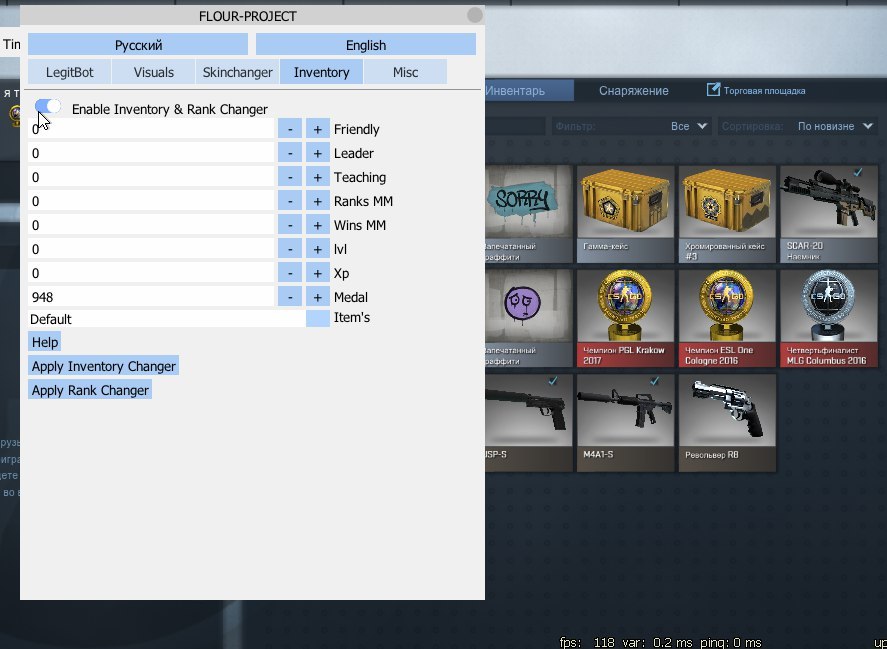Select the M4A1-S rifle item
887x649 pixels.
625,423
